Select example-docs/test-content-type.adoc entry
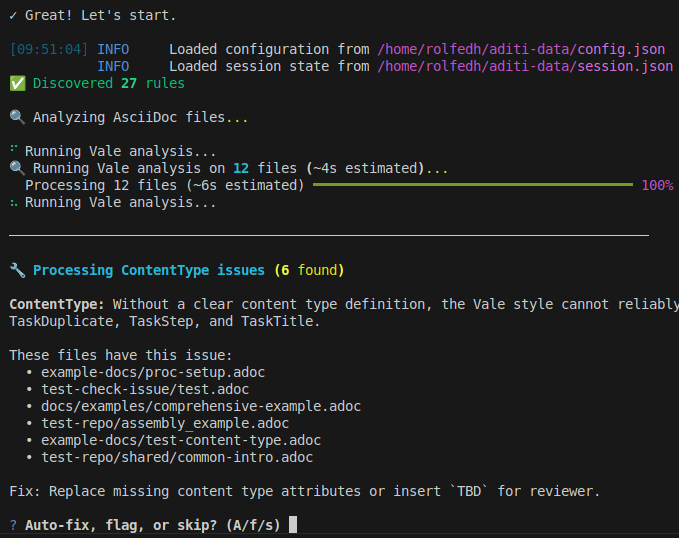Screen dimensions: 679x538 click(x=181, y=441)
